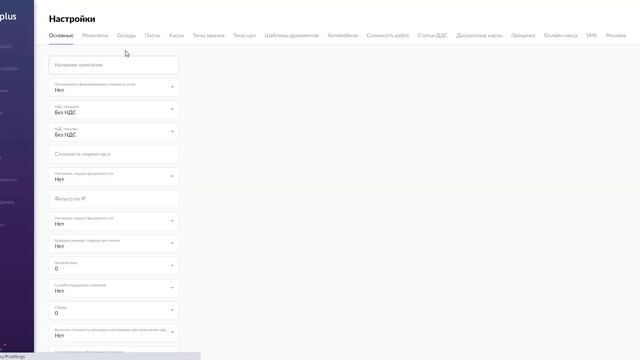The image size is (640, 360).
Task: Click the Фильтр по IP field
Action: [x=114, y=199]
